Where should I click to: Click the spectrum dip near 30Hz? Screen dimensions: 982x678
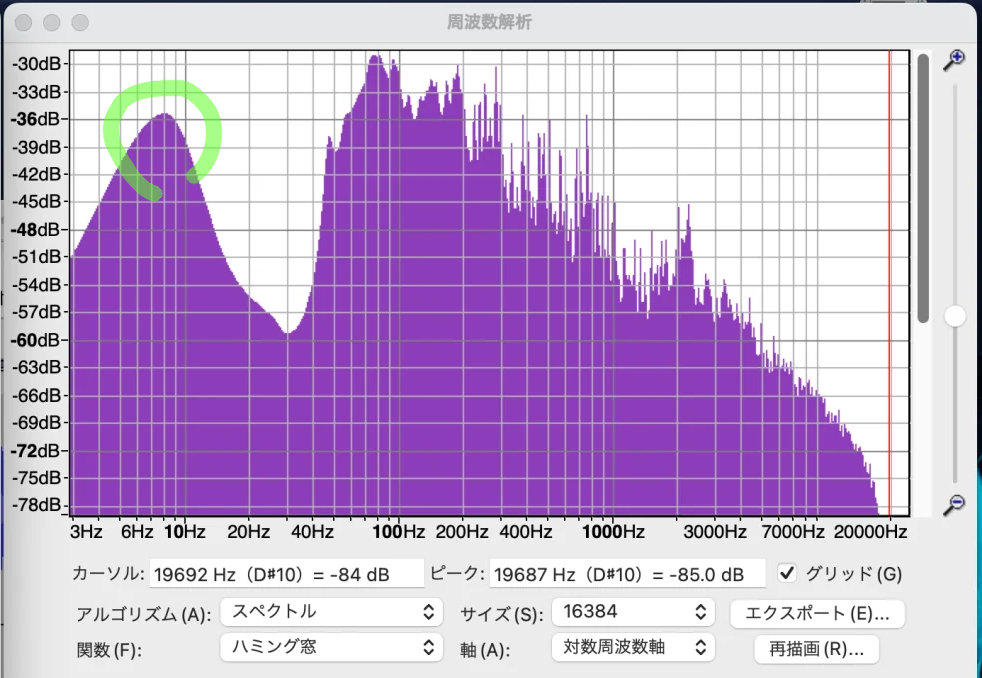[288, 332]
